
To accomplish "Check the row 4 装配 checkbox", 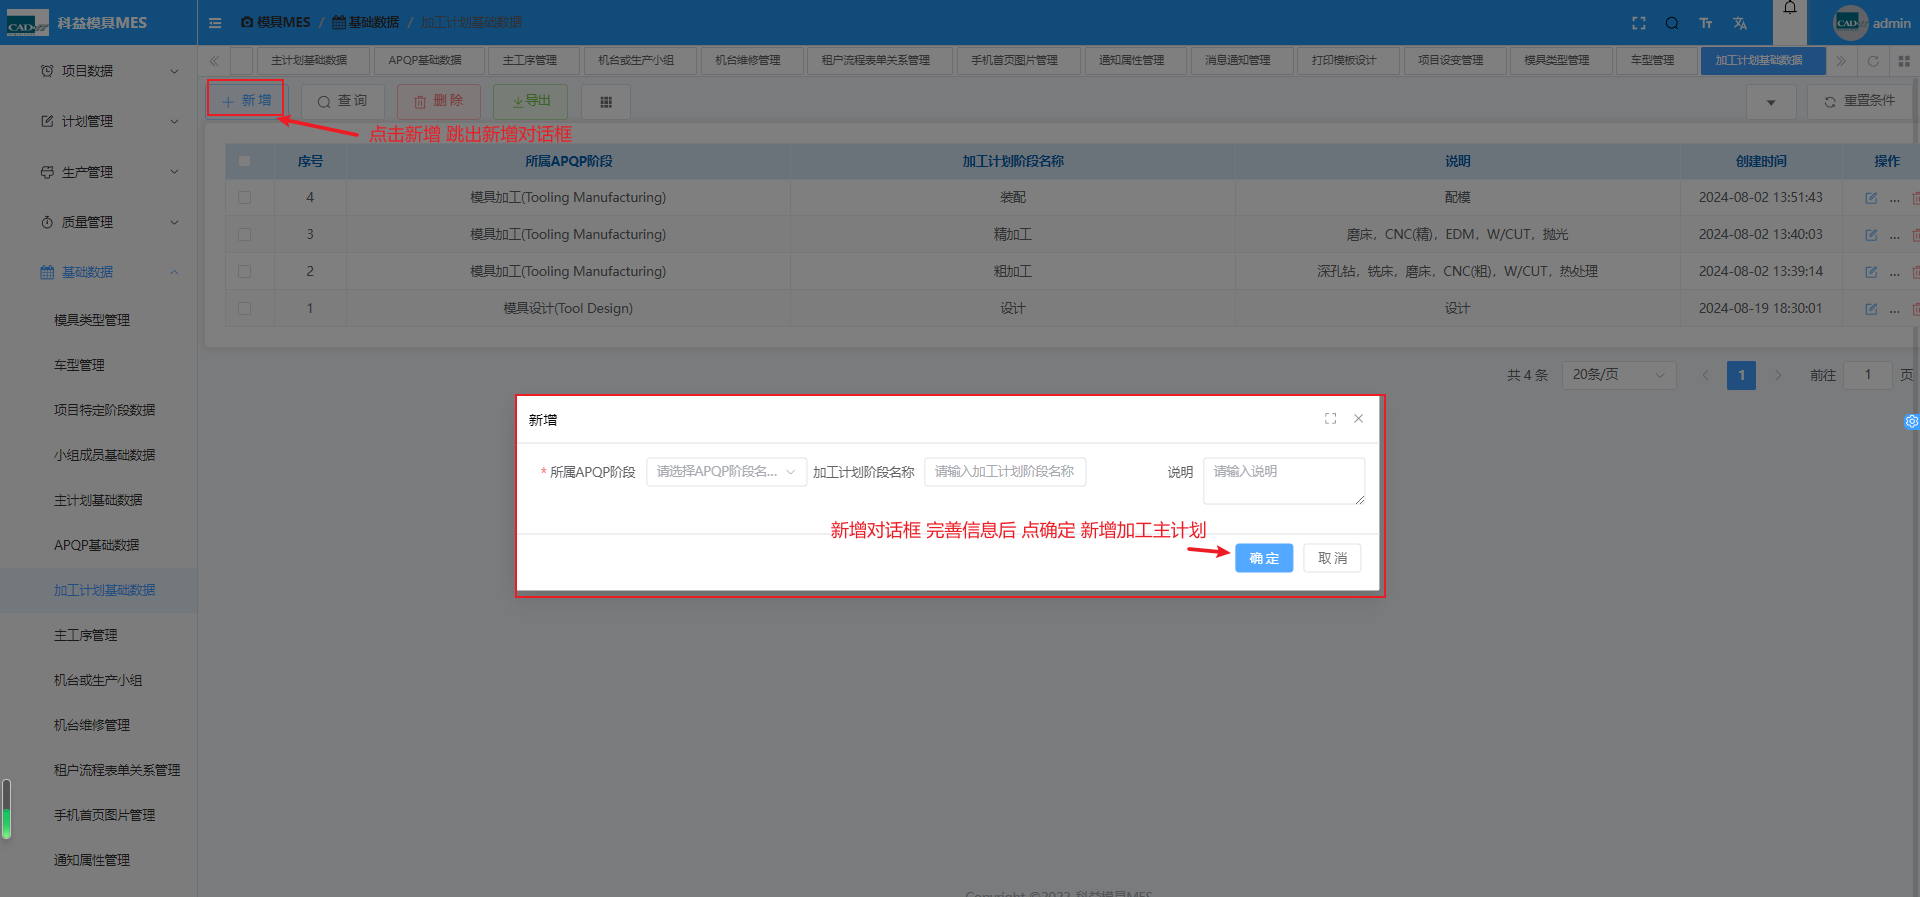I will click(244, 198).
